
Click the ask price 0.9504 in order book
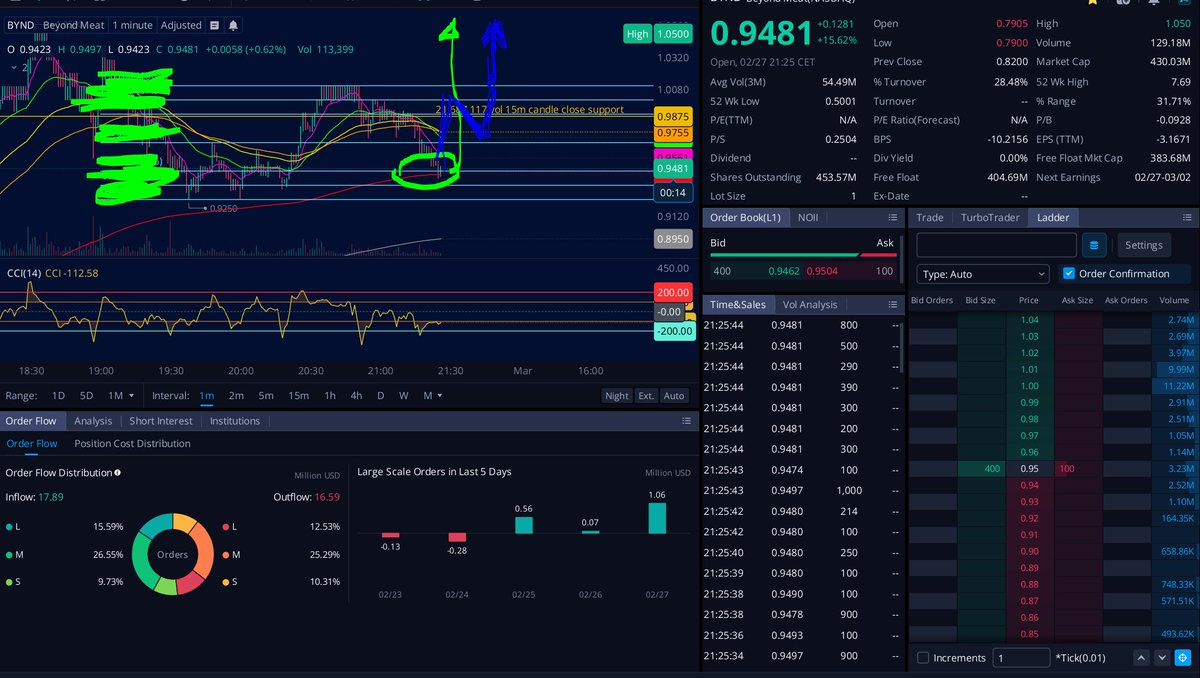pyautogui.click(x=822, y=270)
